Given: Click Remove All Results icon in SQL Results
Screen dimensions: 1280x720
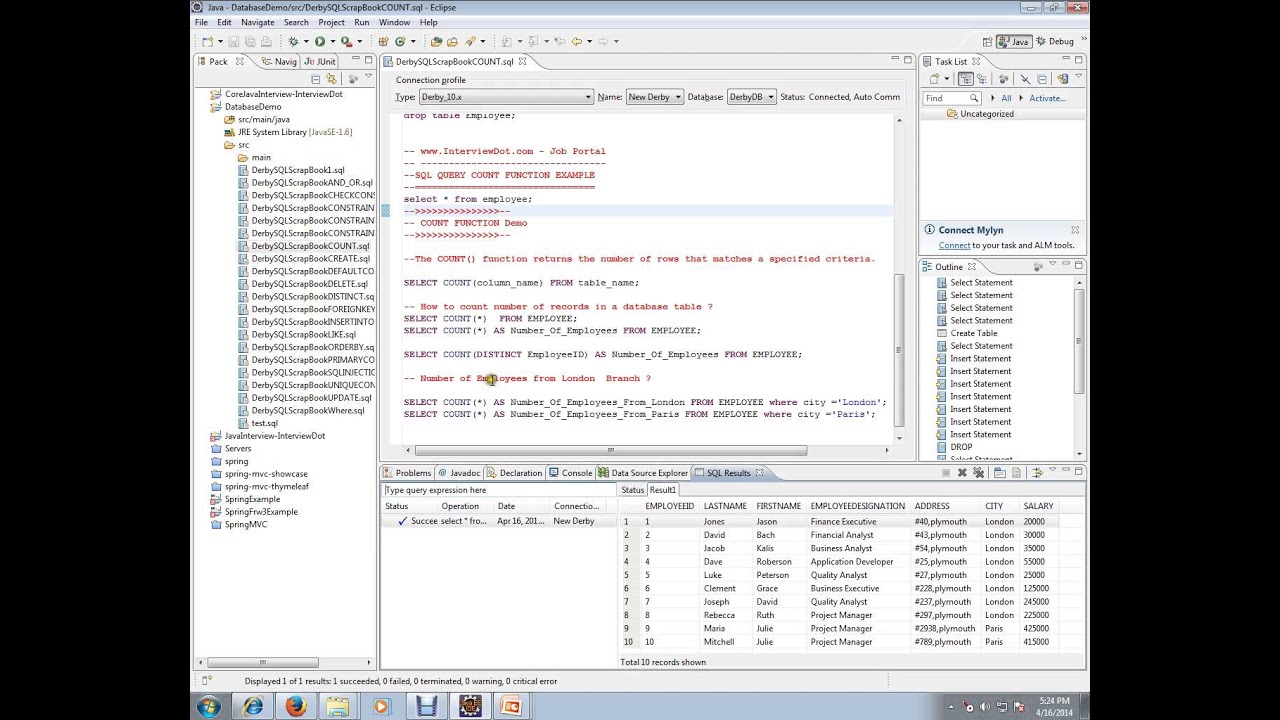Looking at the screenshot, I should (979, 473).
